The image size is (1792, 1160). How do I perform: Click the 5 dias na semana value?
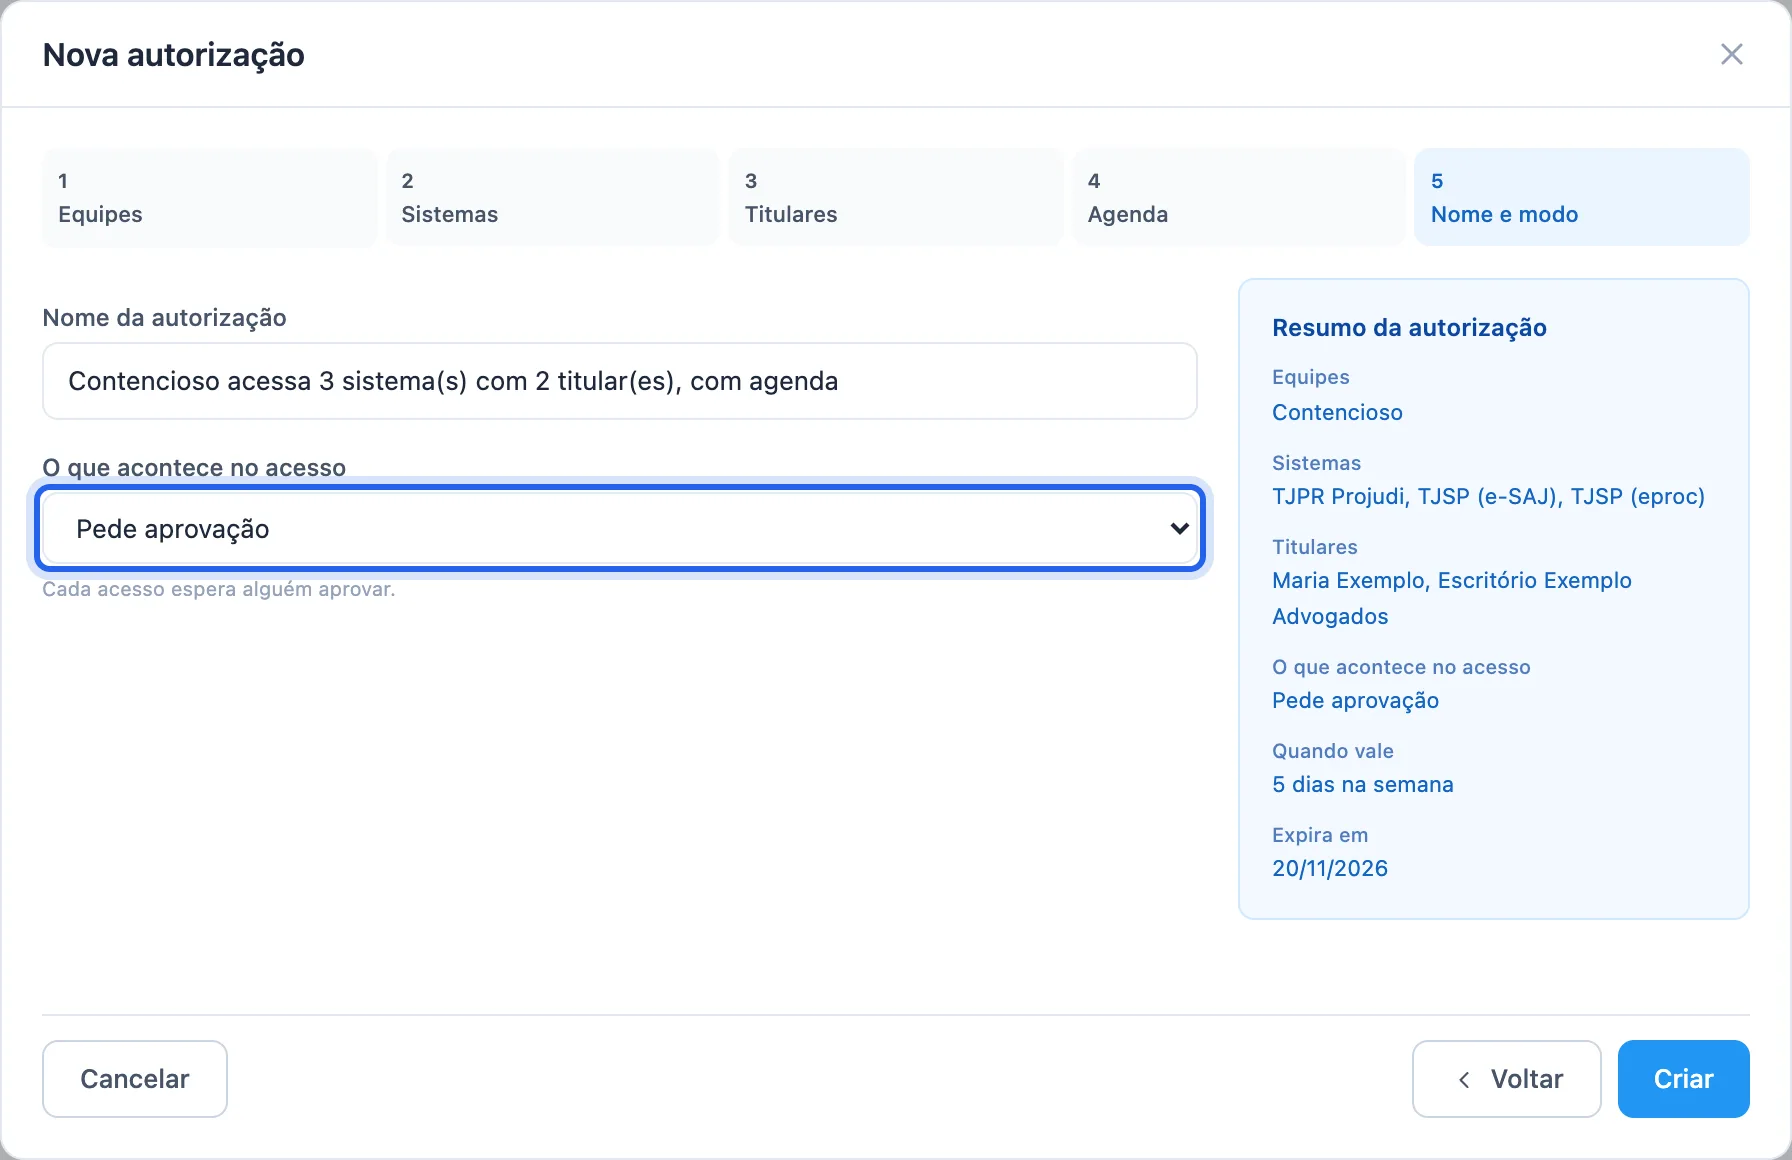click(x=1362, y=784)
